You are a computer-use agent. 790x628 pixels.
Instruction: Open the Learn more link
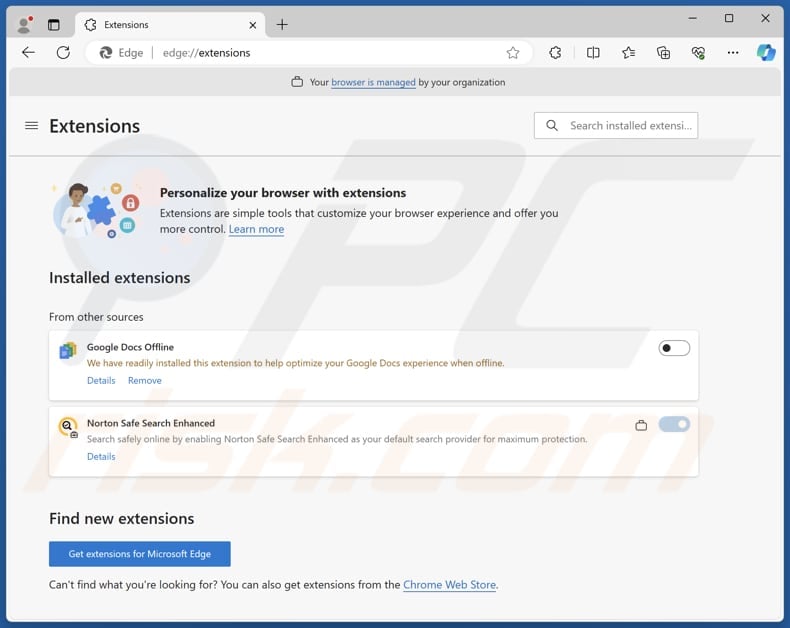pyautogui.click(x=256, y=229)
